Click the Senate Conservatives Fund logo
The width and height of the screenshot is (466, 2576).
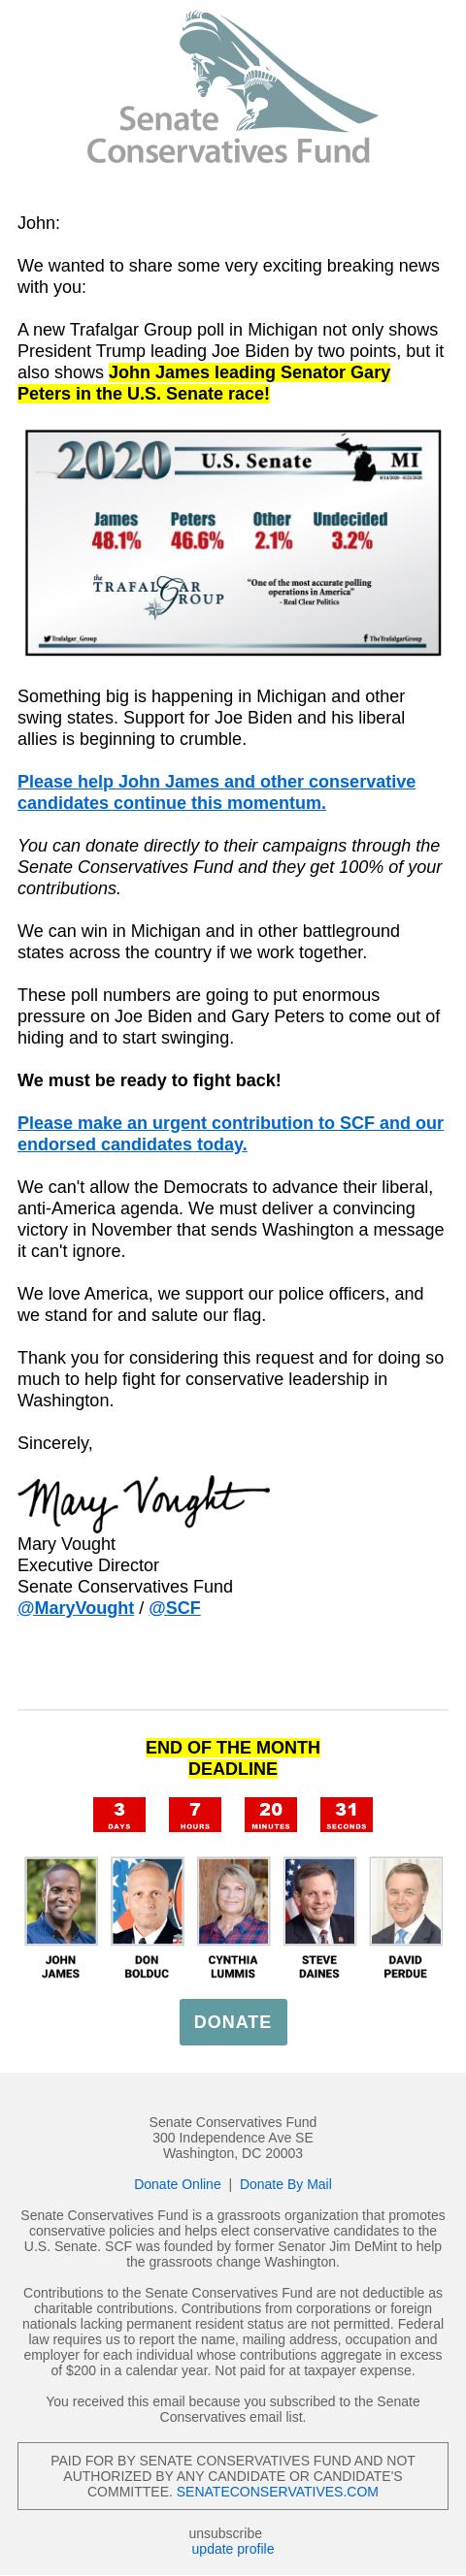232,88
